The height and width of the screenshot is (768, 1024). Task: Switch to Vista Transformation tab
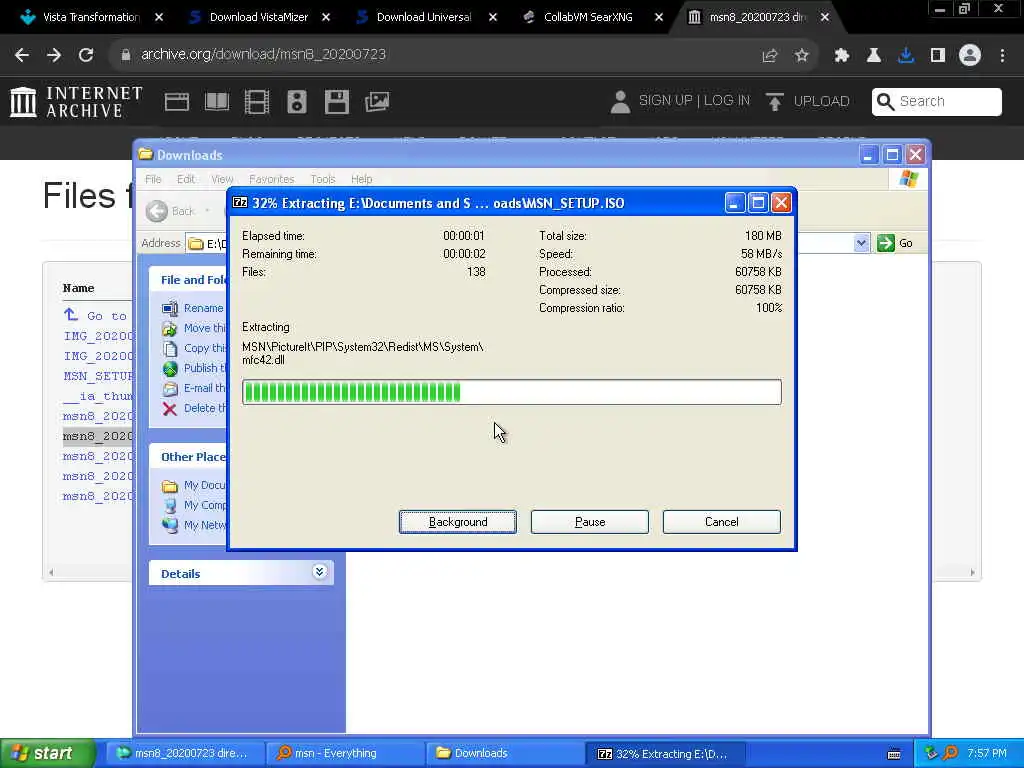91,17
